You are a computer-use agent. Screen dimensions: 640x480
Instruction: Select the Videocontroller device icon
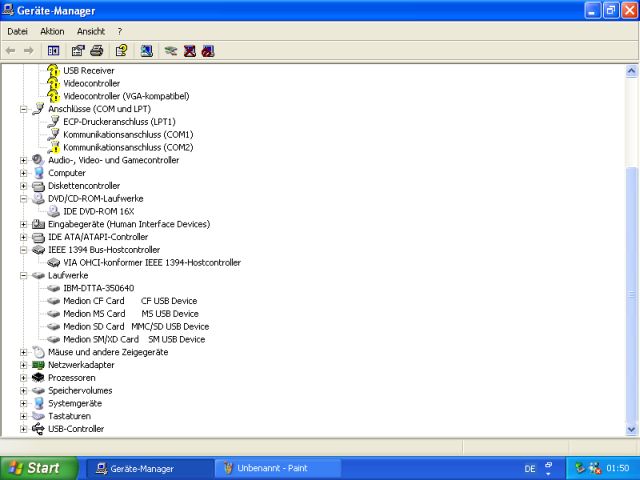pos(53,83)
